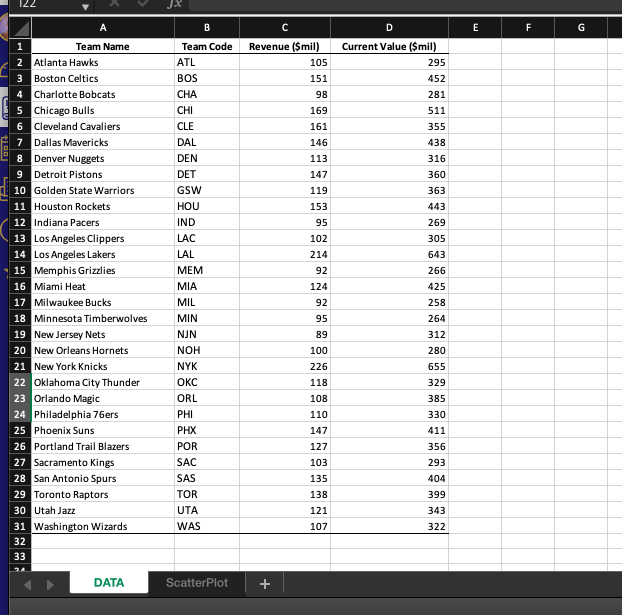The width and height of the screenshot is (622, 615).
Task: Select column D header
Action: [x=390, y=28]
